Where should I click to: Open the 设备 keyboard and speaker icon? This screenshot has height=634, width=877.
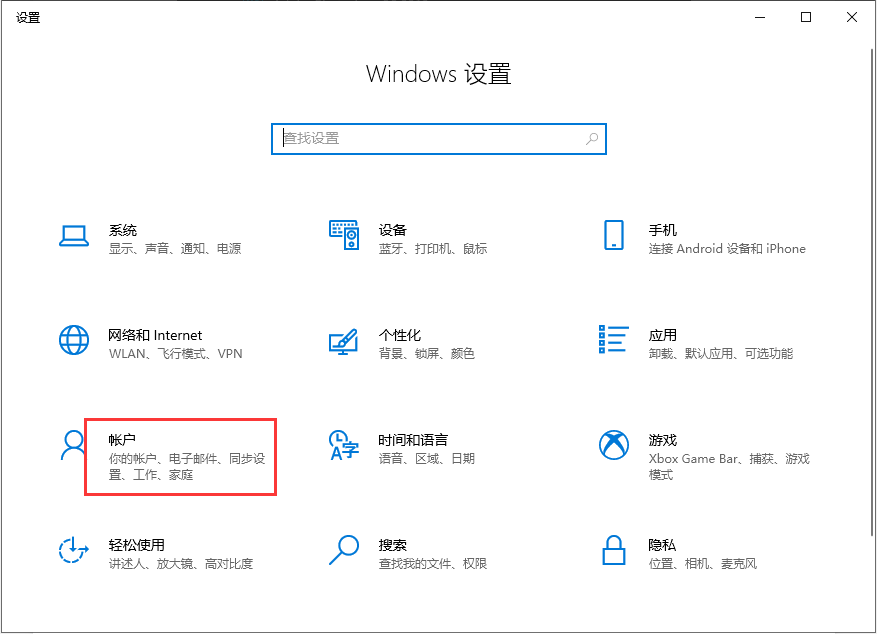pos(343,235)
